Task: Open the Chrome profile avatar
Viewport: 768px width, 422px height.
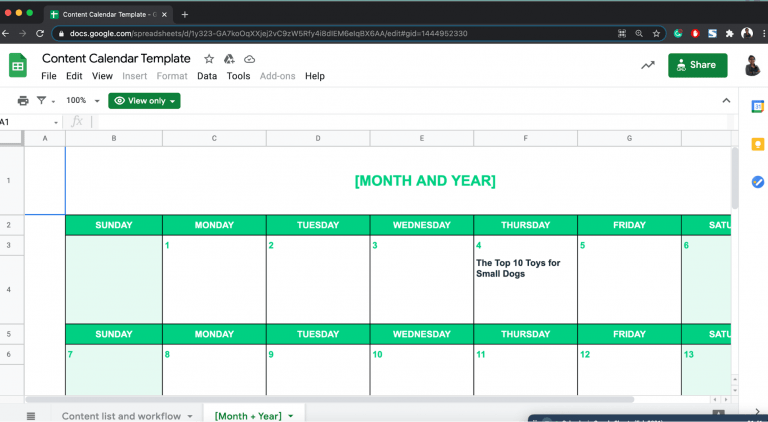Action: [x=747, y=33]
